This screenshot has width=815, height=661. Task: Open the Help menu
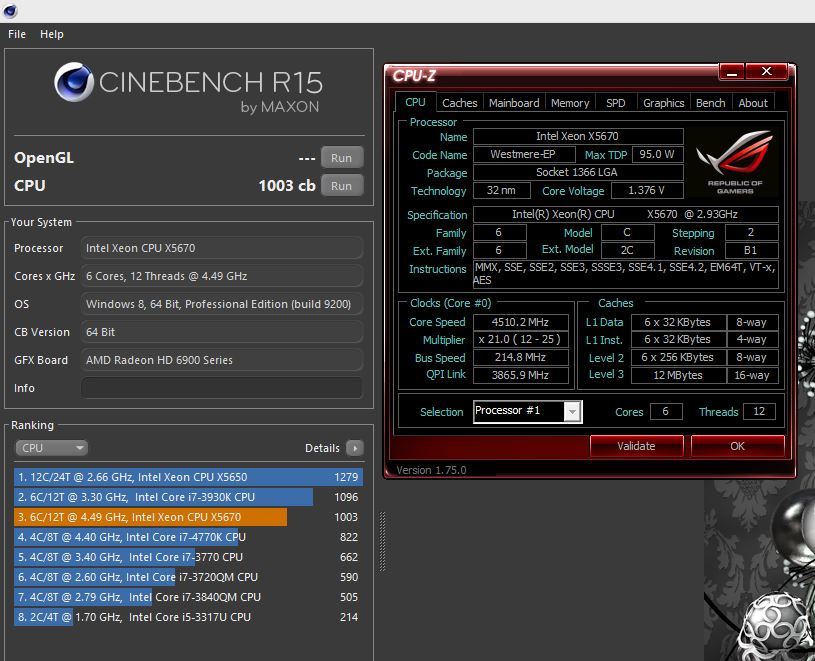pos(51,34)
